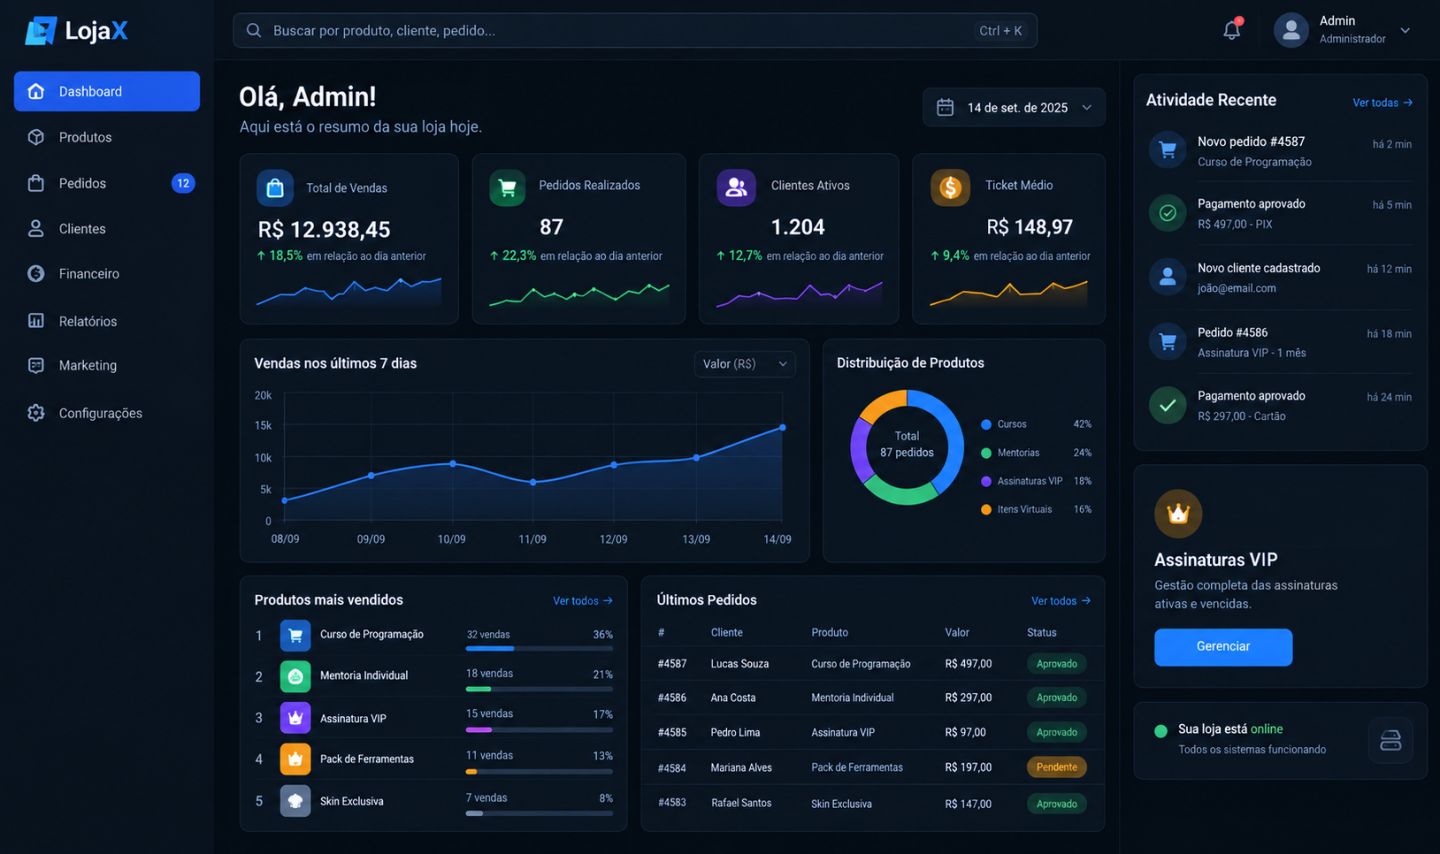
Task: Focus the product, client, order search field
Action: (x=635, y=30)
